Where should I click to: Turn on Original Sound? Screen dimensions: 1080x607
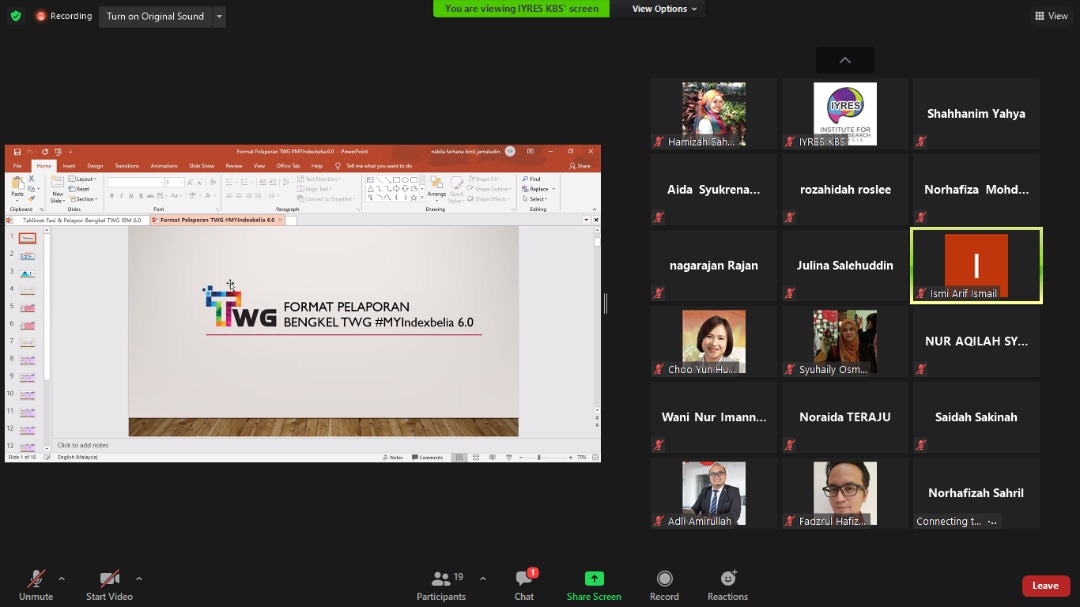pyautogui.click(x=155, y=16)
